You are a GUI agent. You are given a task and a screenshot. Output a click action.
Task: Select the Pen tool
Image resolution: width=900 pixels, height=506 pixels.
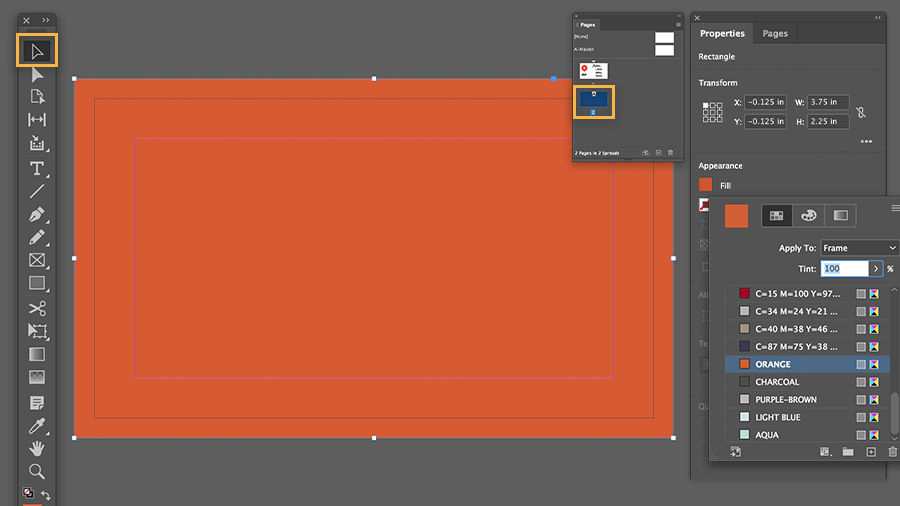point(37,215)
